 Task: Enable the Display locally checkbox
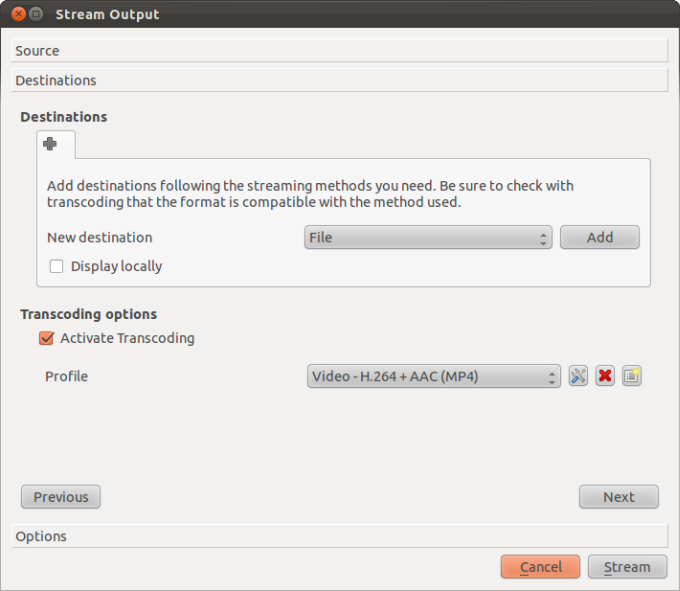pos(57,266)
